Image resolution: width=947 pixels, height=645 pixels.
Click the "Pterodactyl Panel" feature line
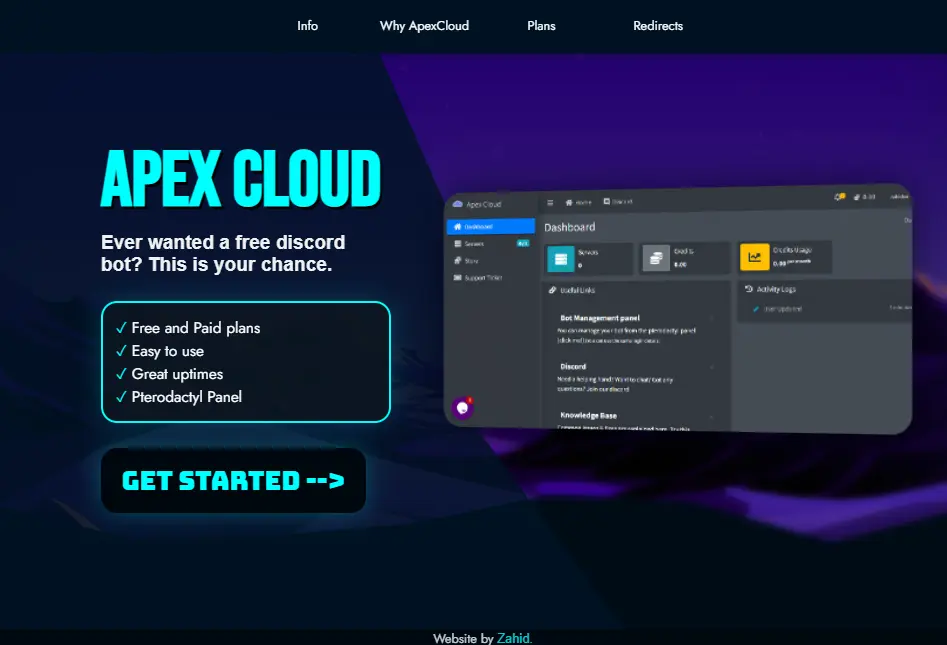coord(186,397)
